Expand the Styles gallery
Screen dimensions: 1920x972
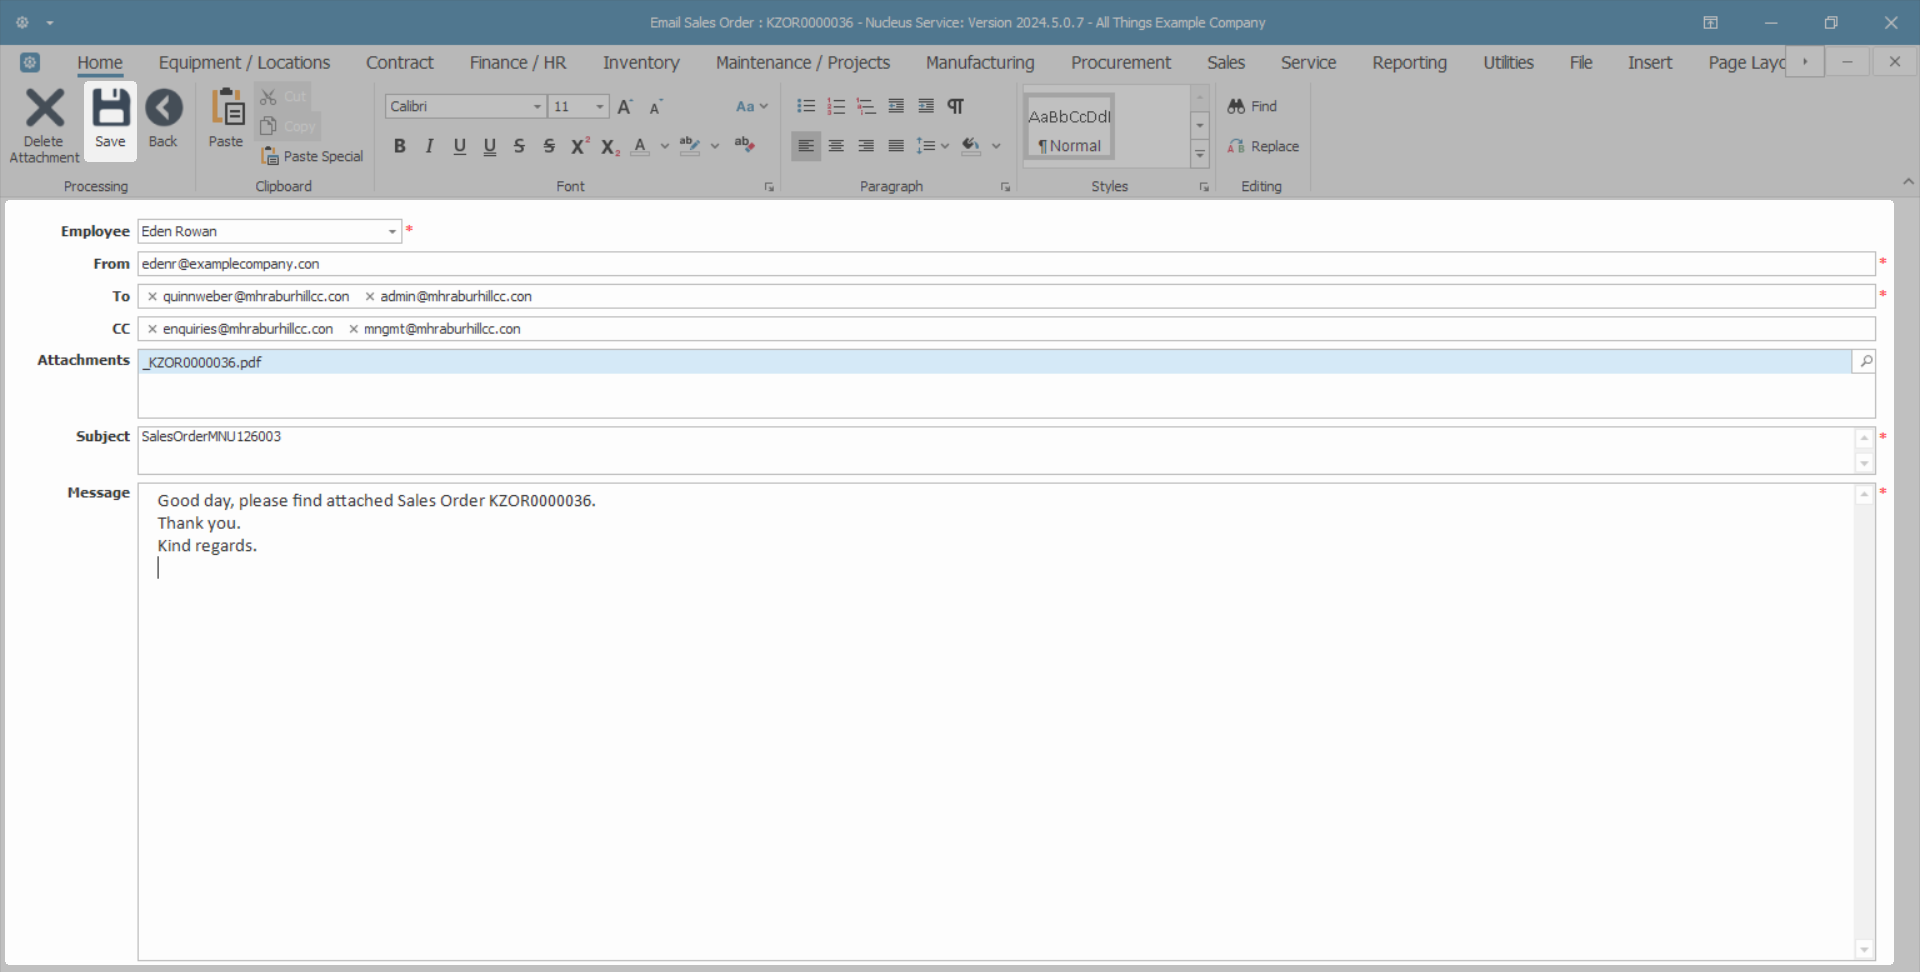click(1200, 153)
